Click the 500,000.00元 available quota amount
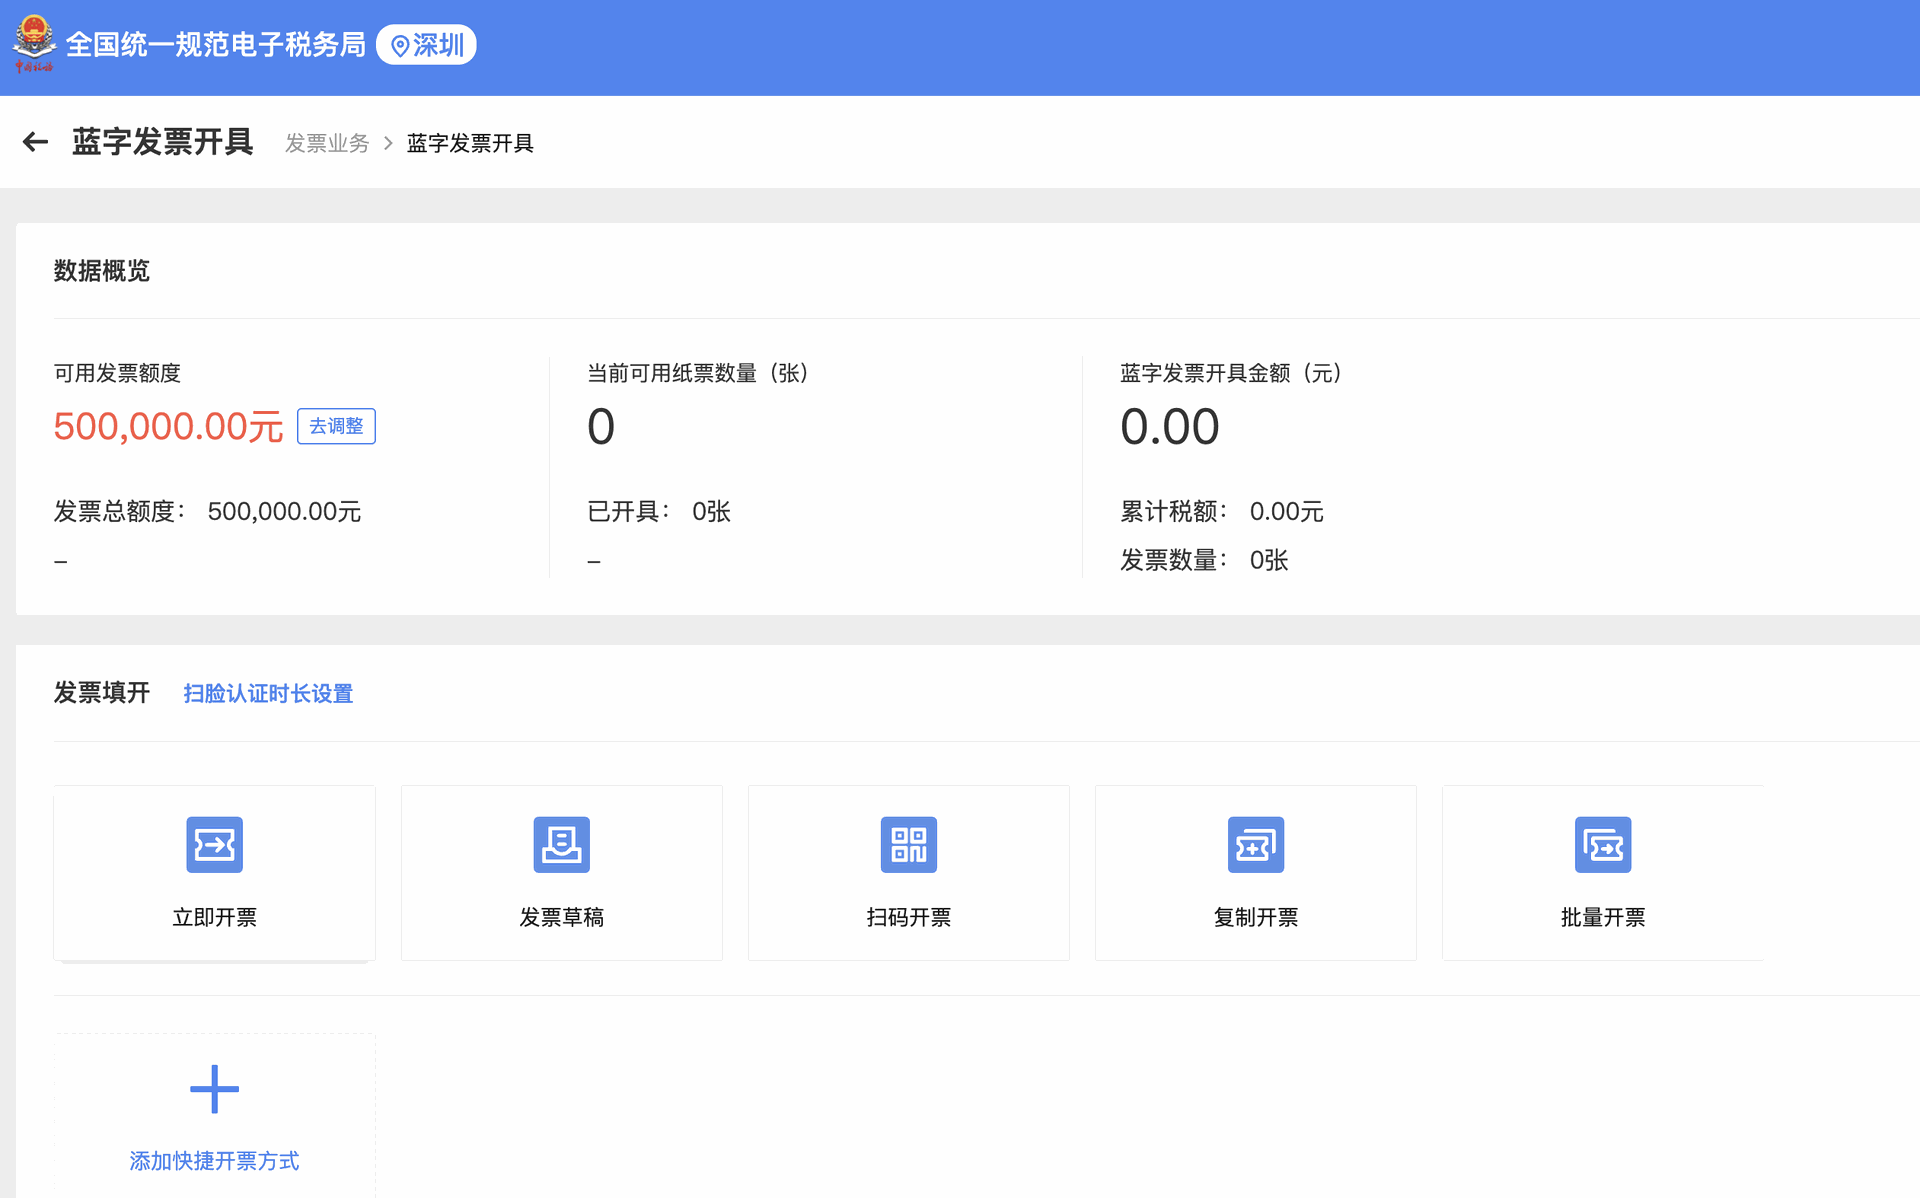 click(x=168, y=427)
